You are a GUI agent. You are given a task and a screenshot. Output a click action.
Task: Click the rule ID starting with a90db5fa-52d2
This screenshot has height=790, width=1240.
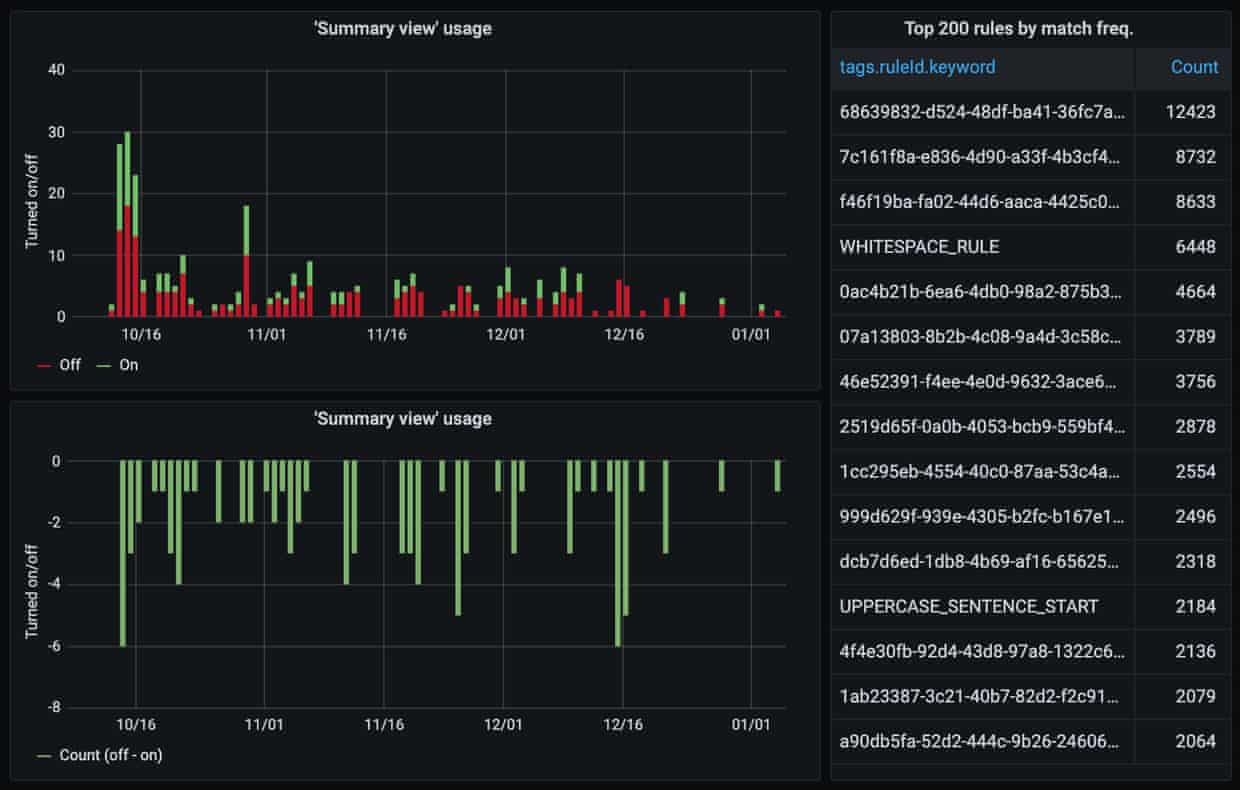982,741
